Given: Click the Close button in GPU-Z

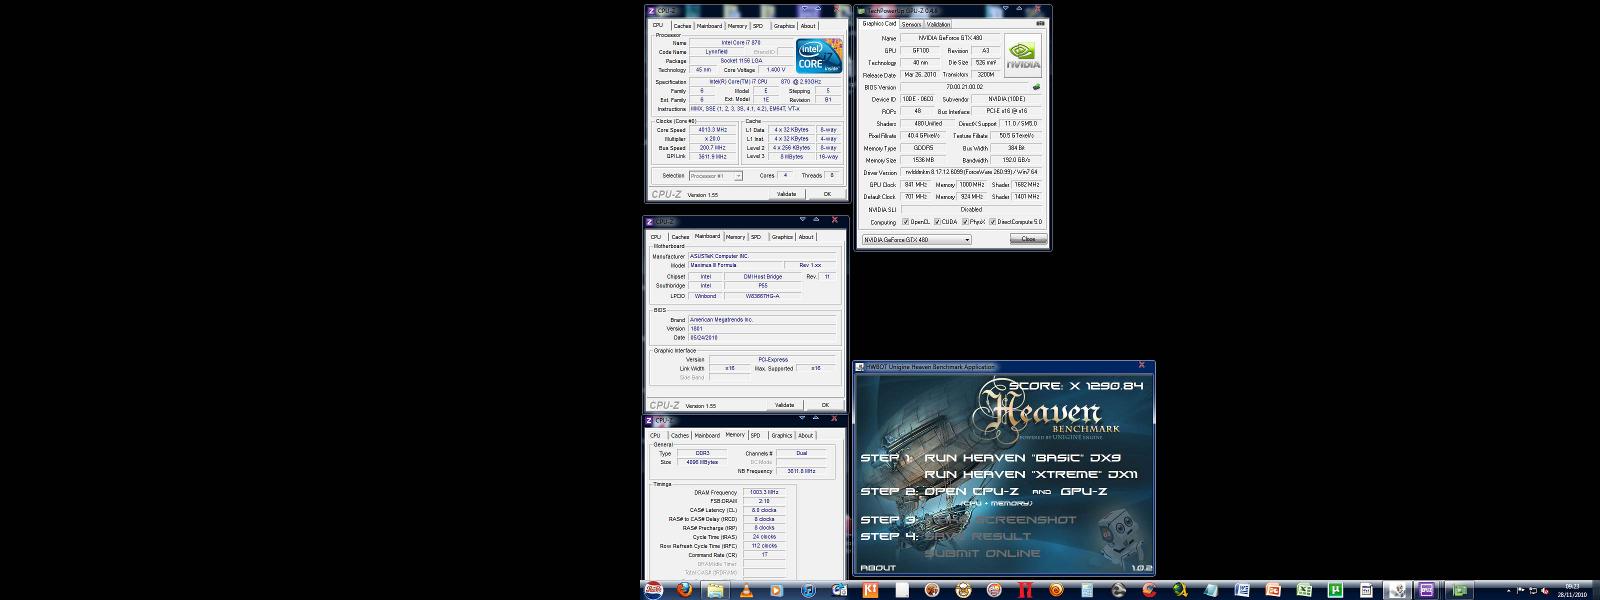Looking at the screenshot, I should click(x=1028, y=239).
